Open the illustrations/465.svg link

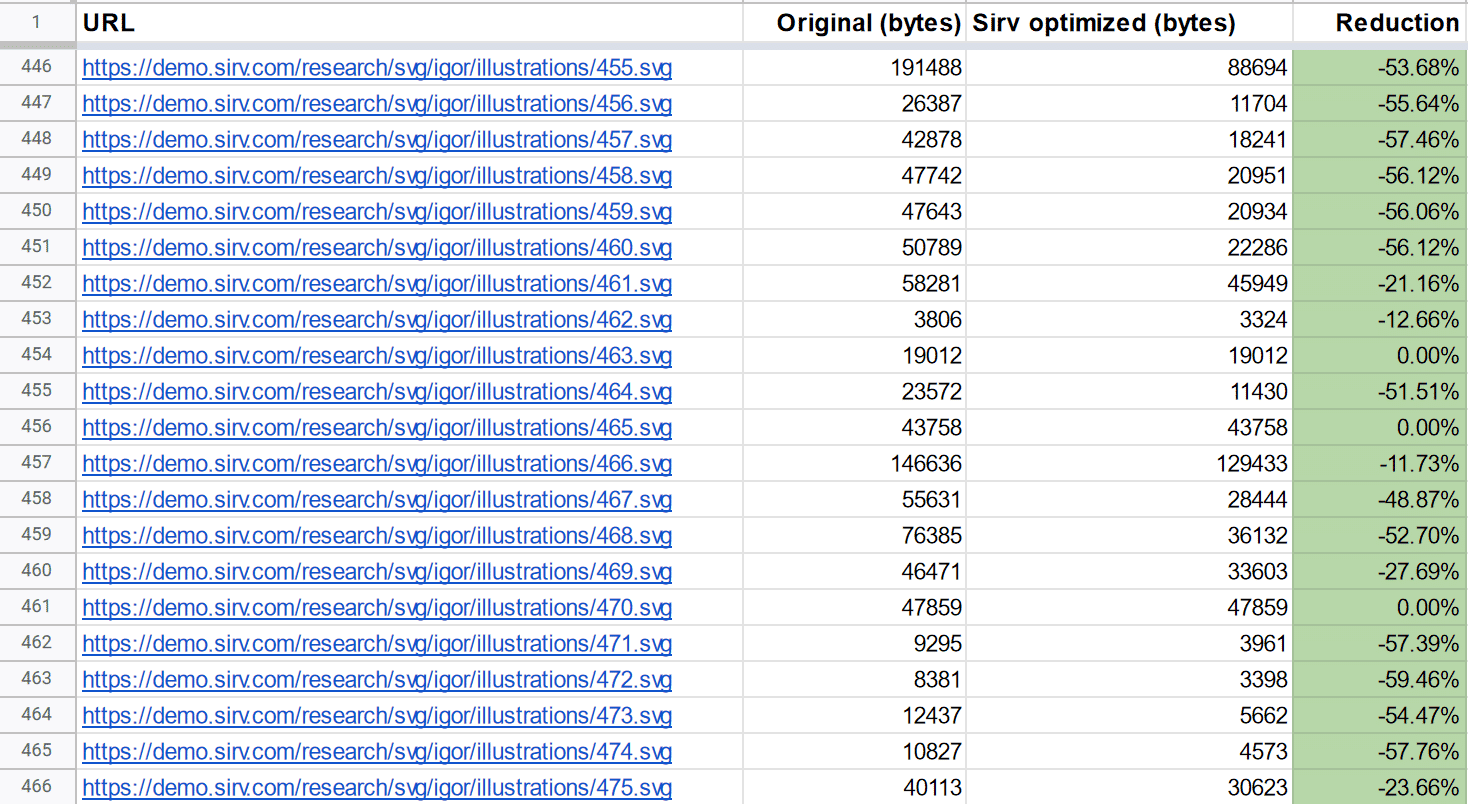[377, 428]
